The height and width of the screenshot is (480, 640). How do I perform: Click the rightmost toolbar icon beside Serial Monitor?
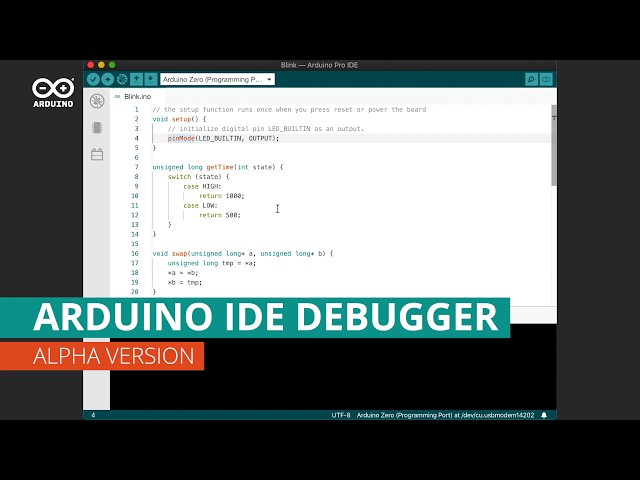pyautogui.click(x=546, y=79)
